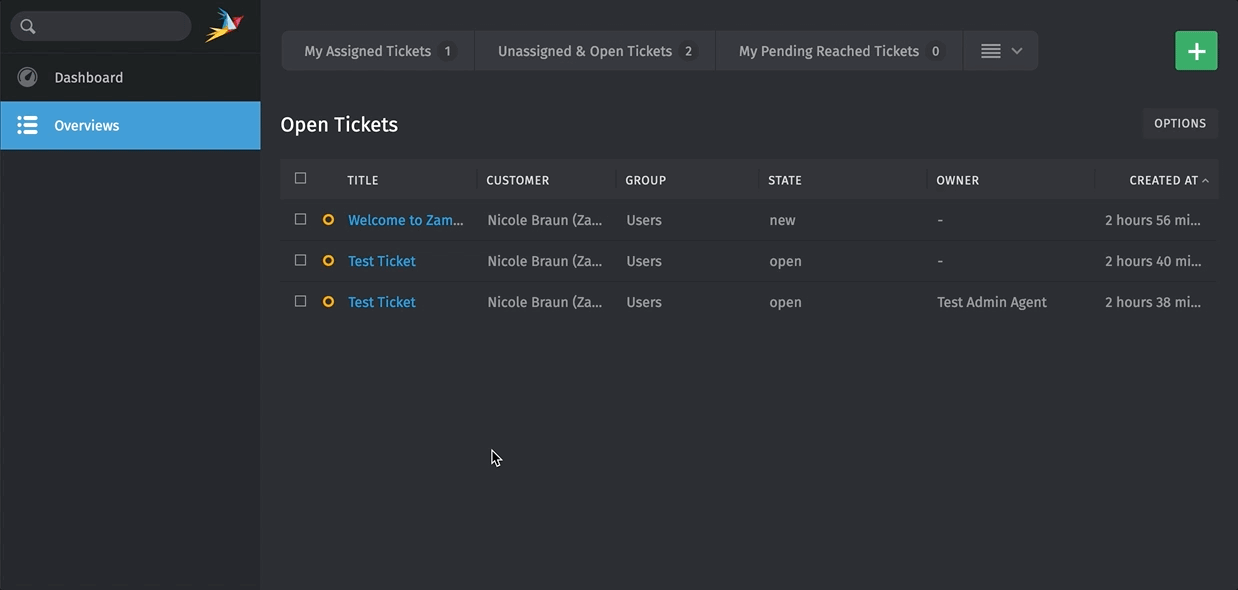1238x590 pixels.
Task: Click the priority circle on Welcome ticket row
Action: click(328, 218)
